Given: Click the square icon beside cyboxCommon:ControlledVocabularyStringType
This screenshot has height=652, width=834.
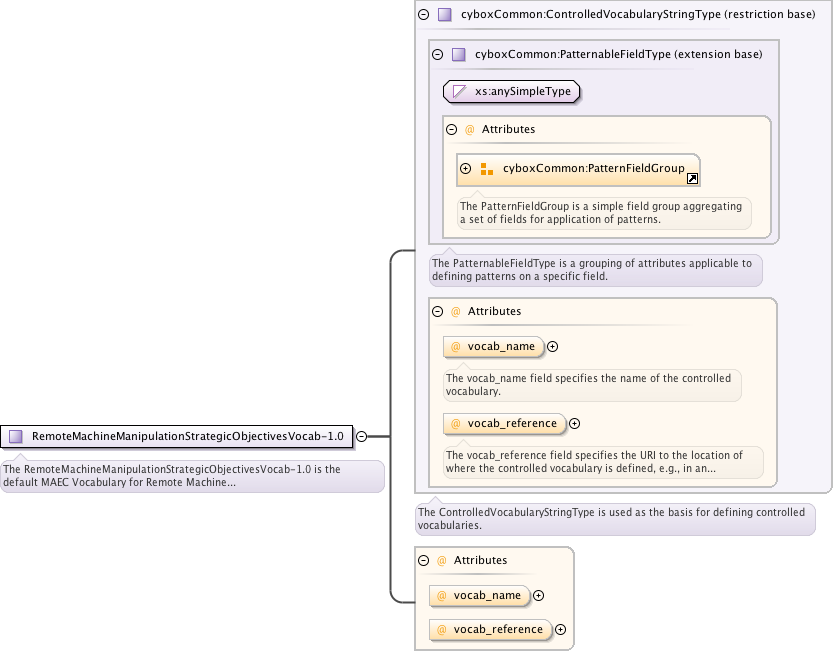Looking at the screenshot, I should point(445,15).
